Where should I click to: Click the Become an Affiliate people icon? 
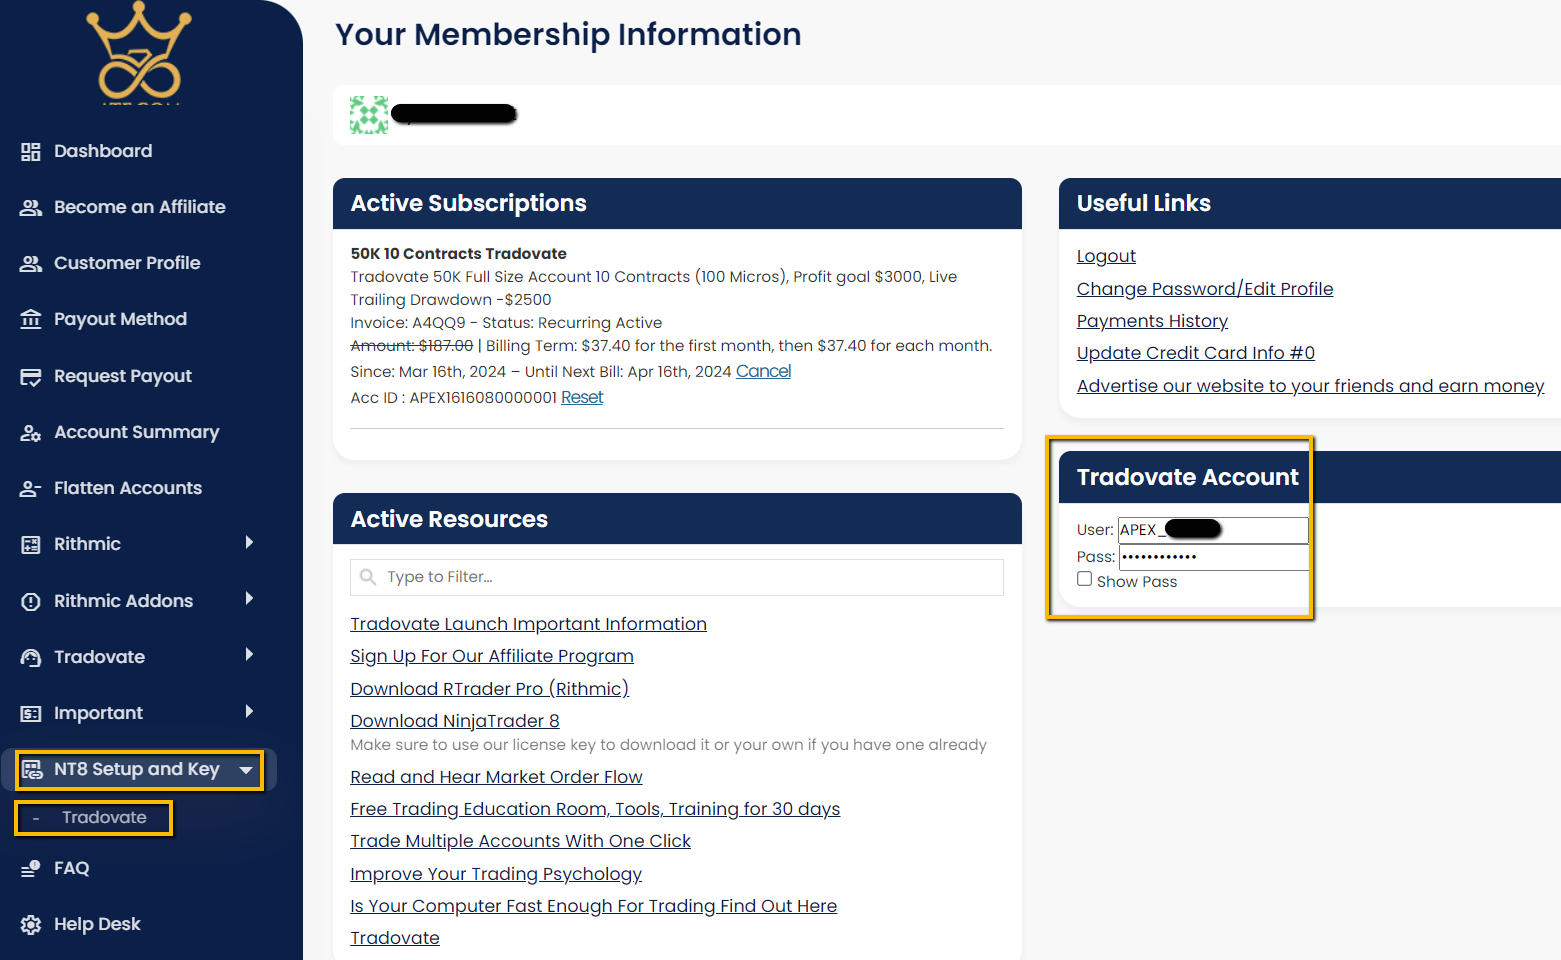click(31, 207)
